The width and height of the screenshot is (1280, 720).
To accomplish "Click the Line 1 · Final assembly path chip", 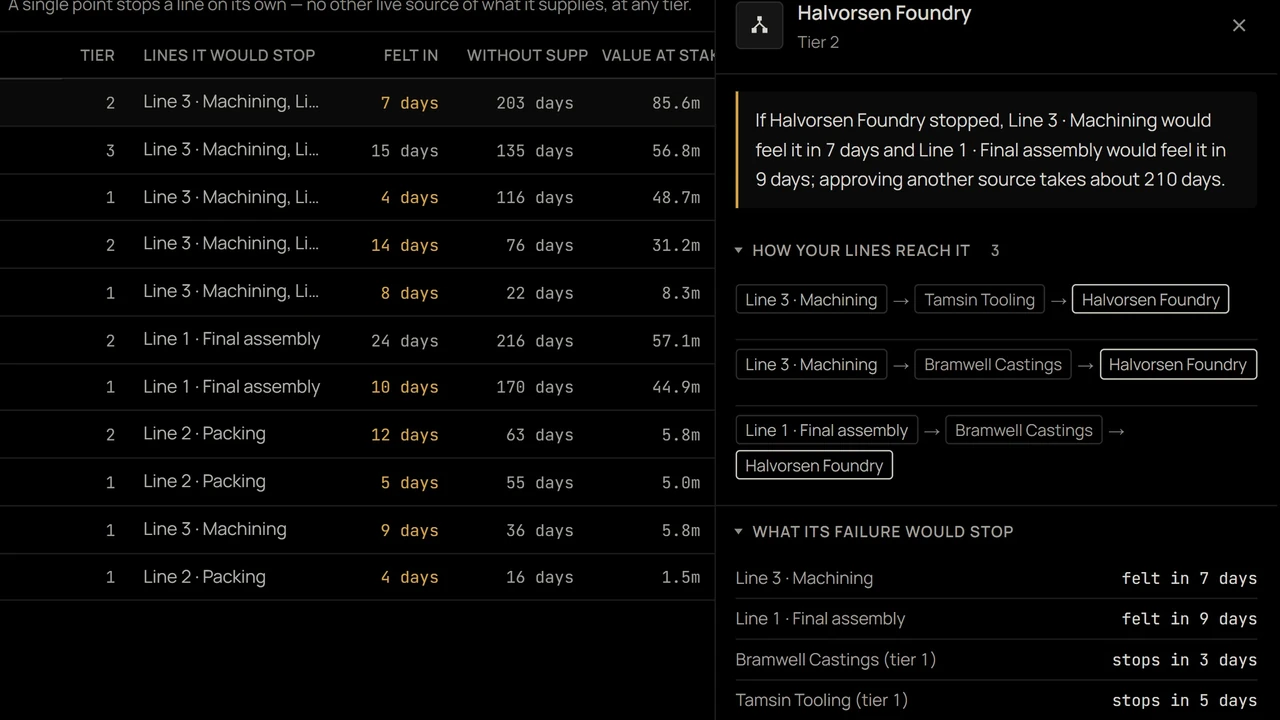I will 826,430.
